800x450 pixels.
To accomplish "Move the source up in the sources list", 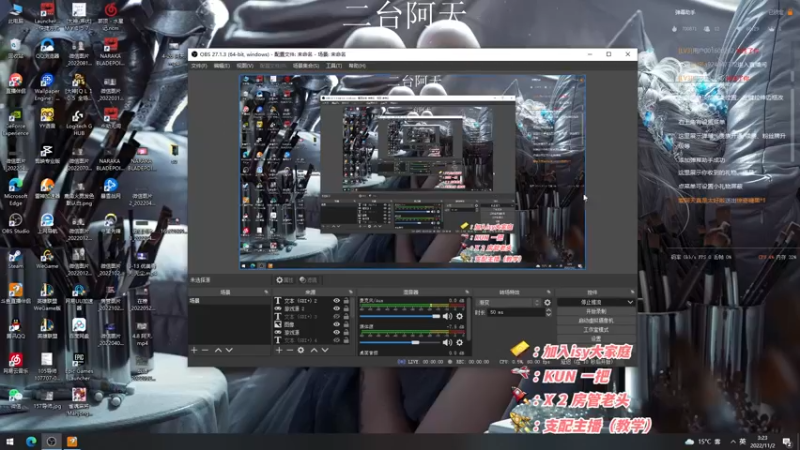I will 314,350.
